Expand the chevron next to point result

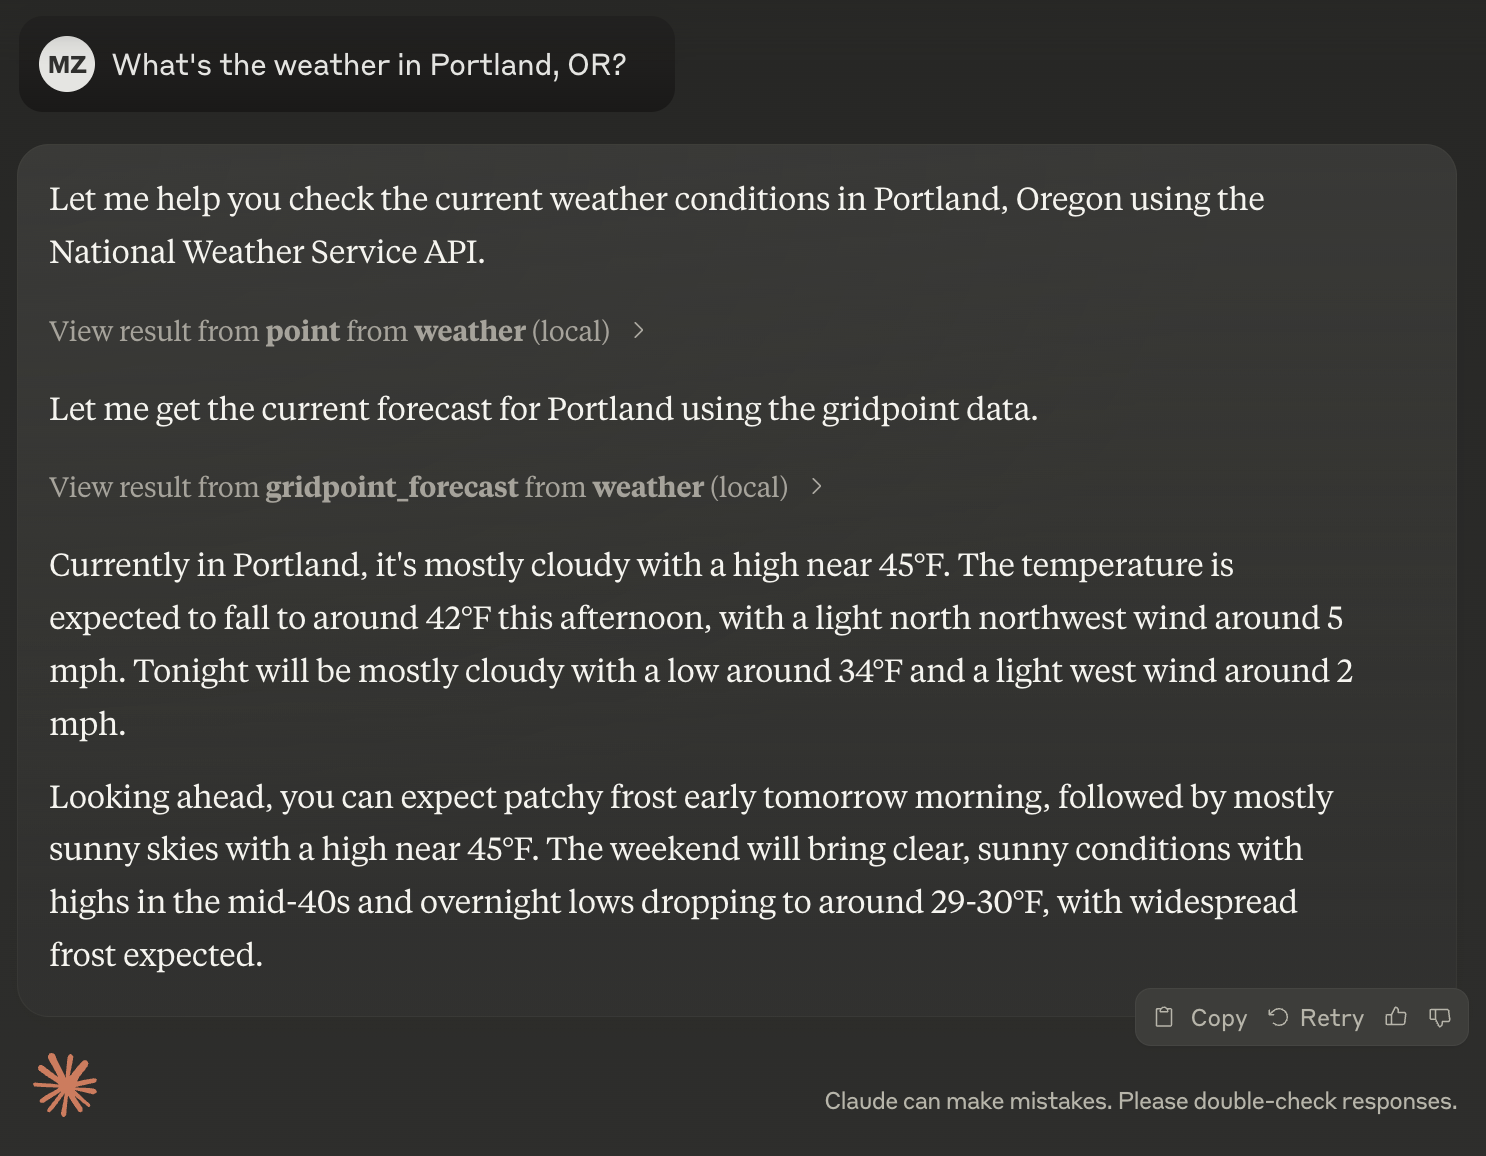639,331
